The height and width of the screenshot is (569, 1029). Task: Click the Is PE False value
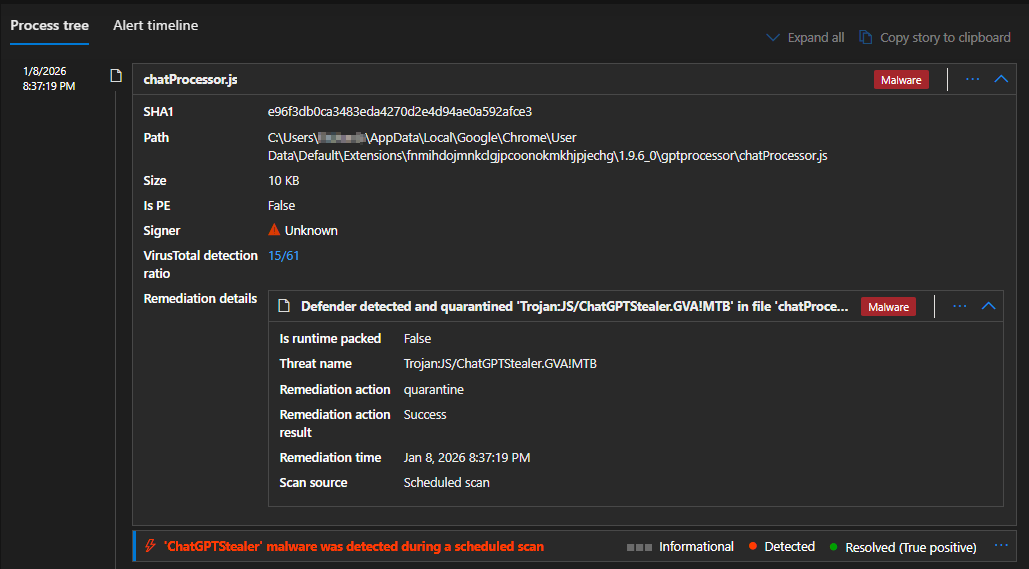[282, 205]
